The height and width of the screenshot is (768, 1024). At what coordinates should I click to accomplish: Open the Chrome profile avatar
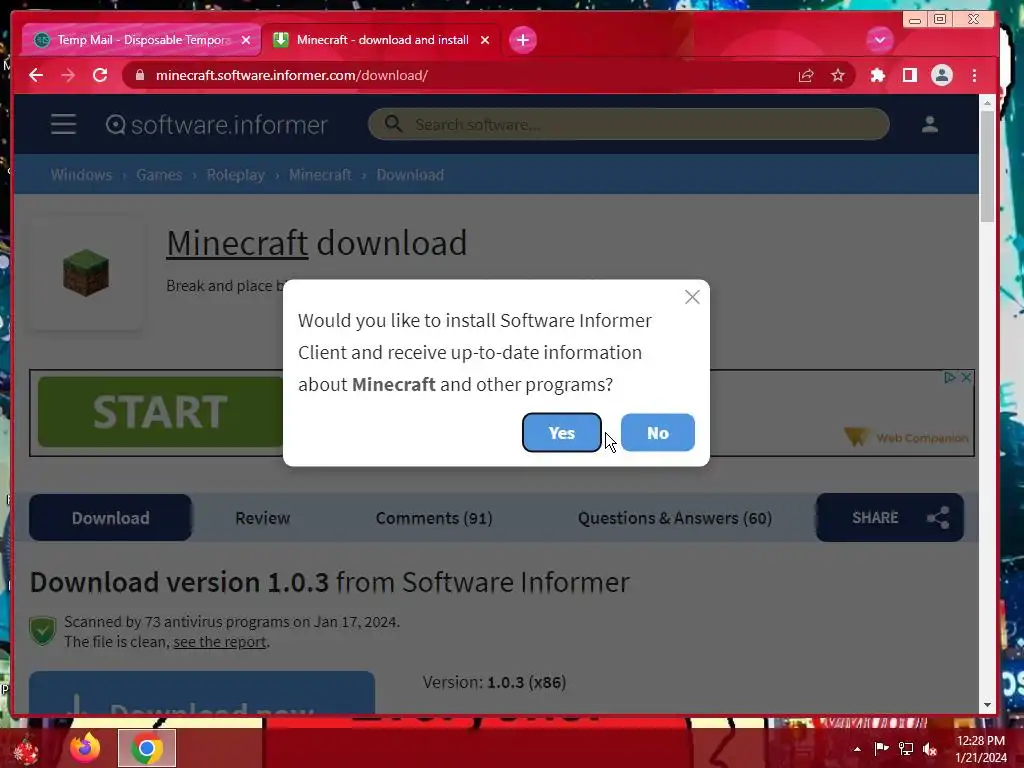942,75
